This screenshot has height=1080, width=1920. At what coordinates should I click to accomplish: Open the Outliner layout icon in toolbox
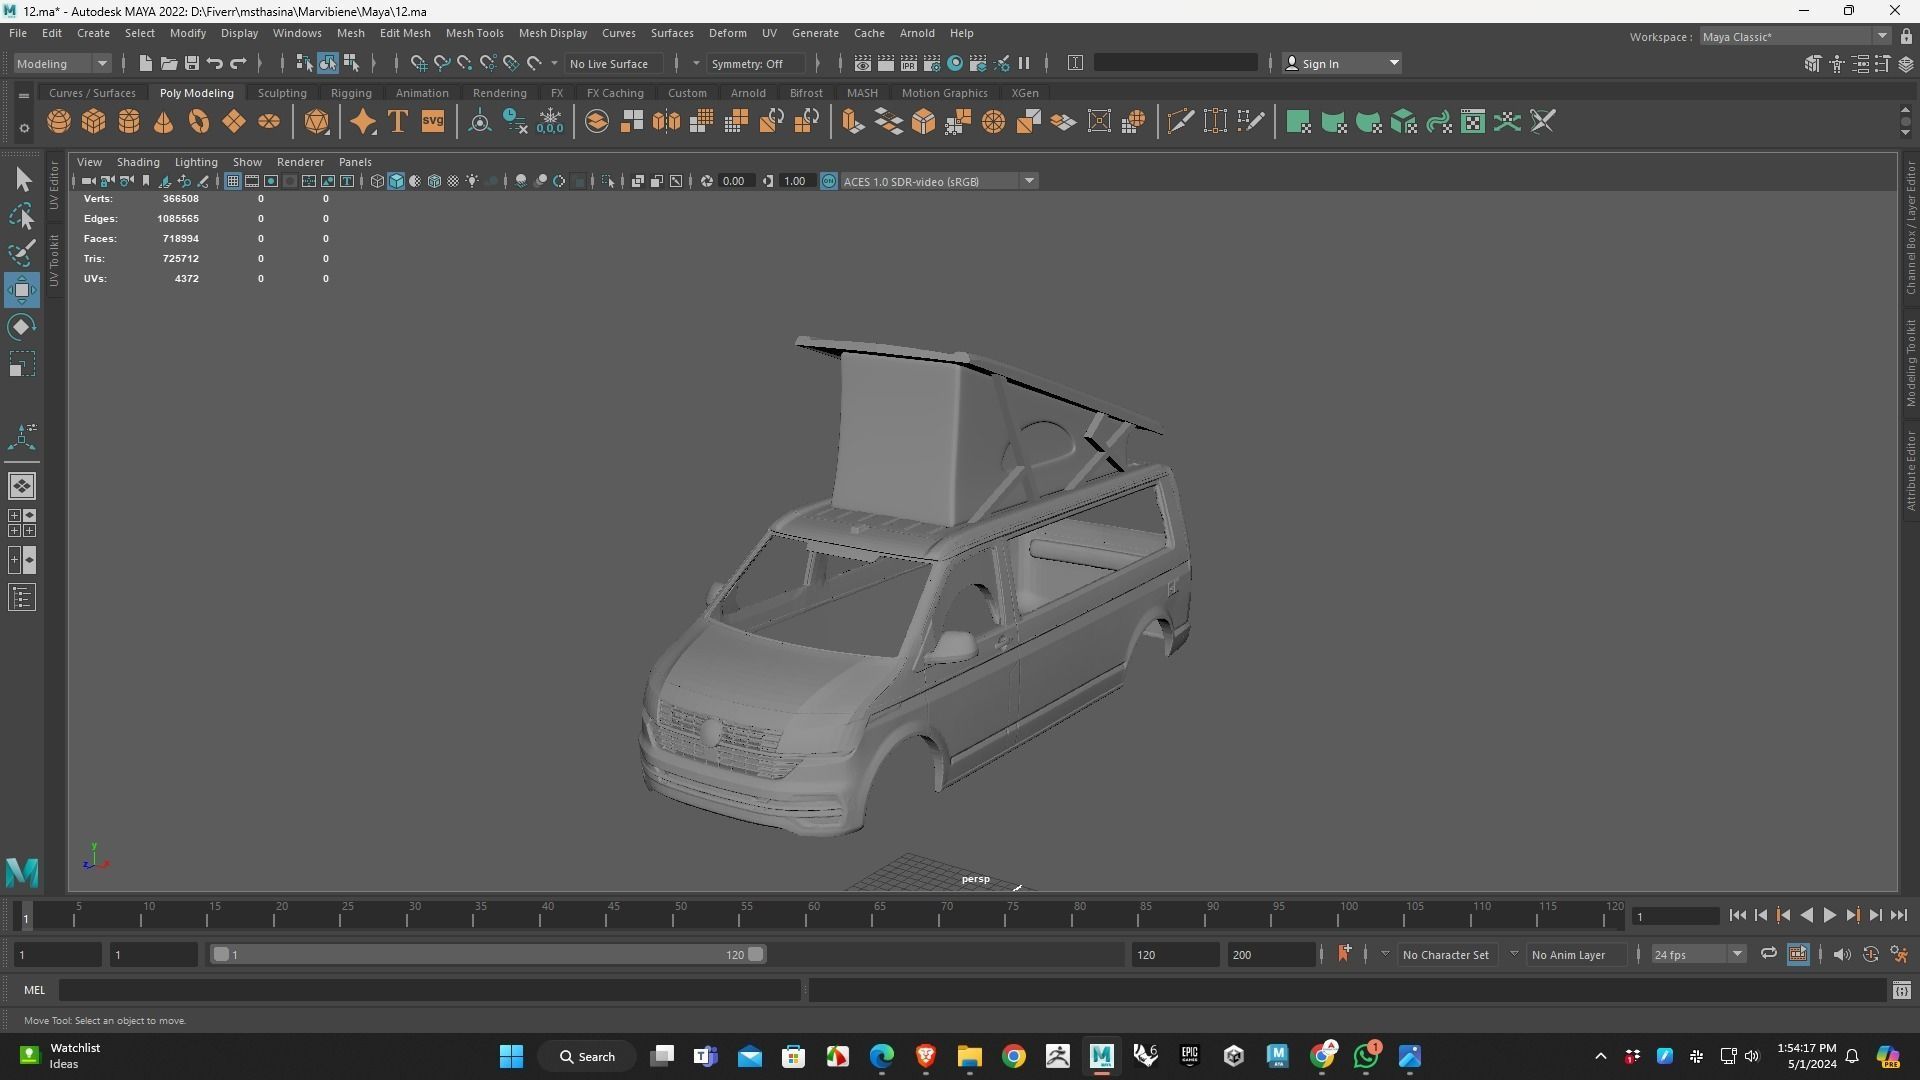click(22, 598)
